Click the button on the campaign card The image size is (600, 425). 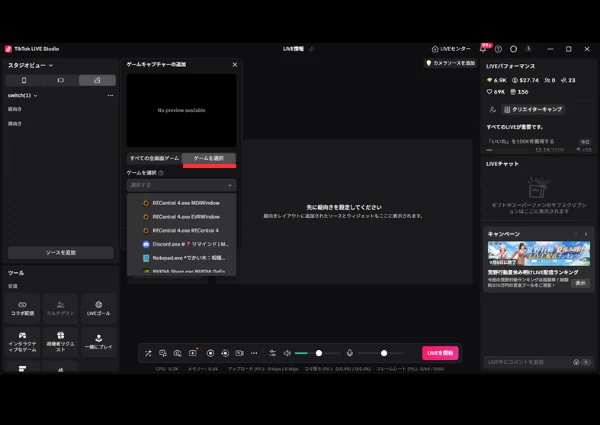coord(580,283)
